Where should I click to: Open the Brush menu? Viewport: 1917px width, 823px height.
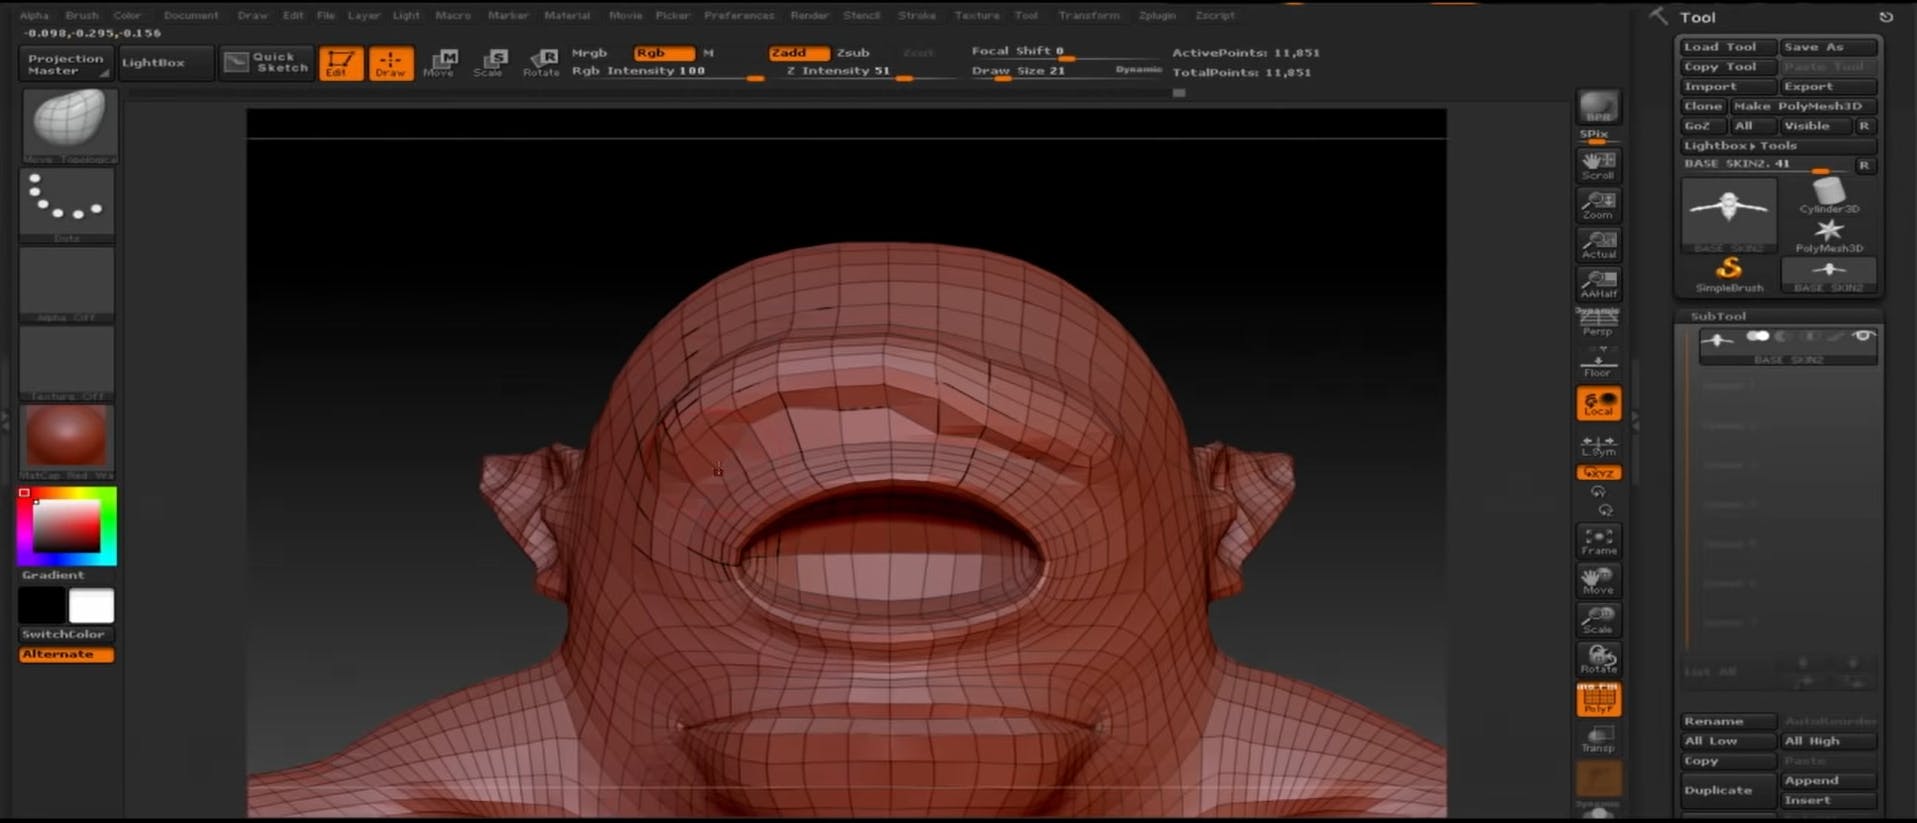pos(81,15)
